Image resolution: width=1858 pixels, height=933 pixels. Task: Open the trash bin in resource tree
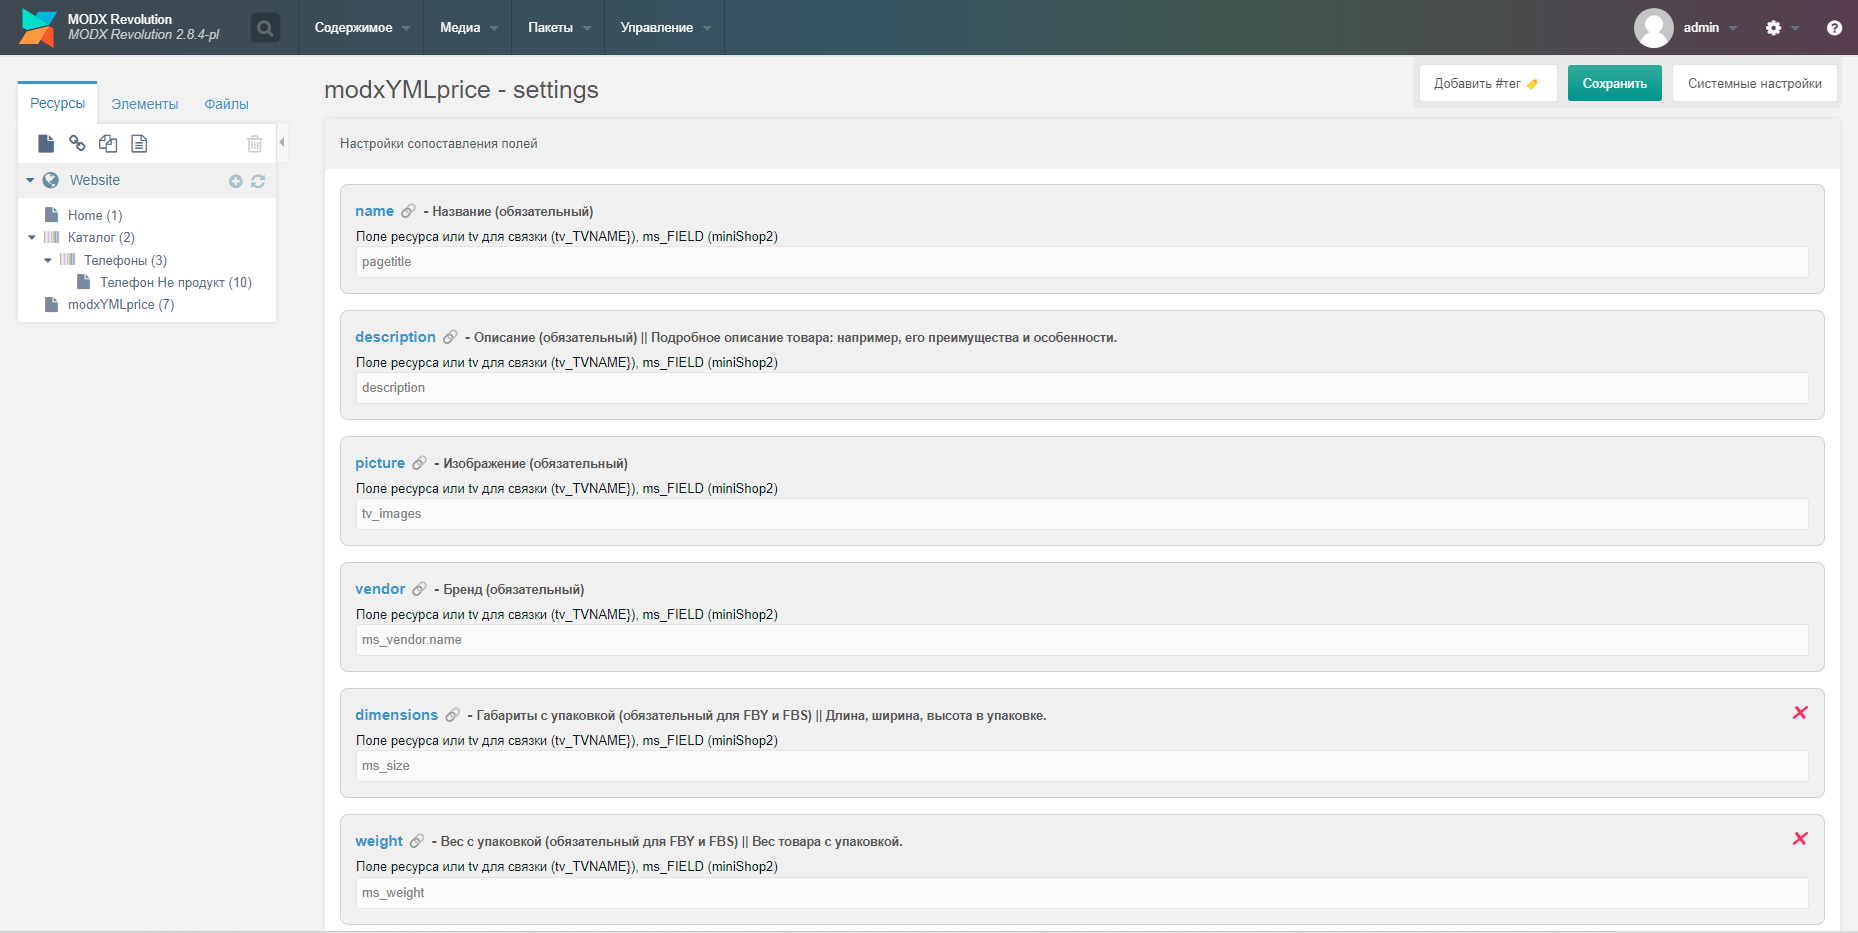pyautogui.click(x=255, y=144)
